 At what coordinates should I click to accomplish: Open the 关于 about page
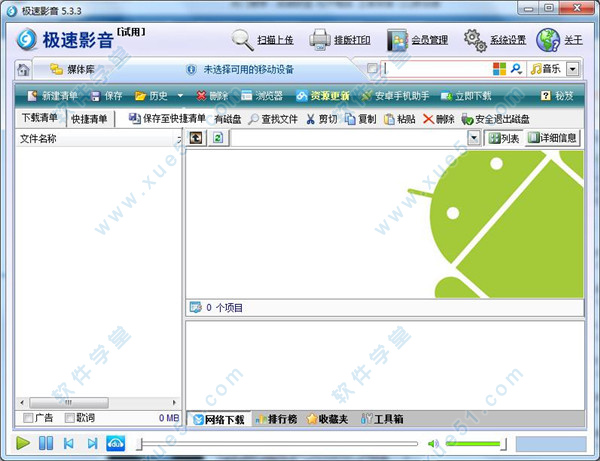(x=573, y=40)
